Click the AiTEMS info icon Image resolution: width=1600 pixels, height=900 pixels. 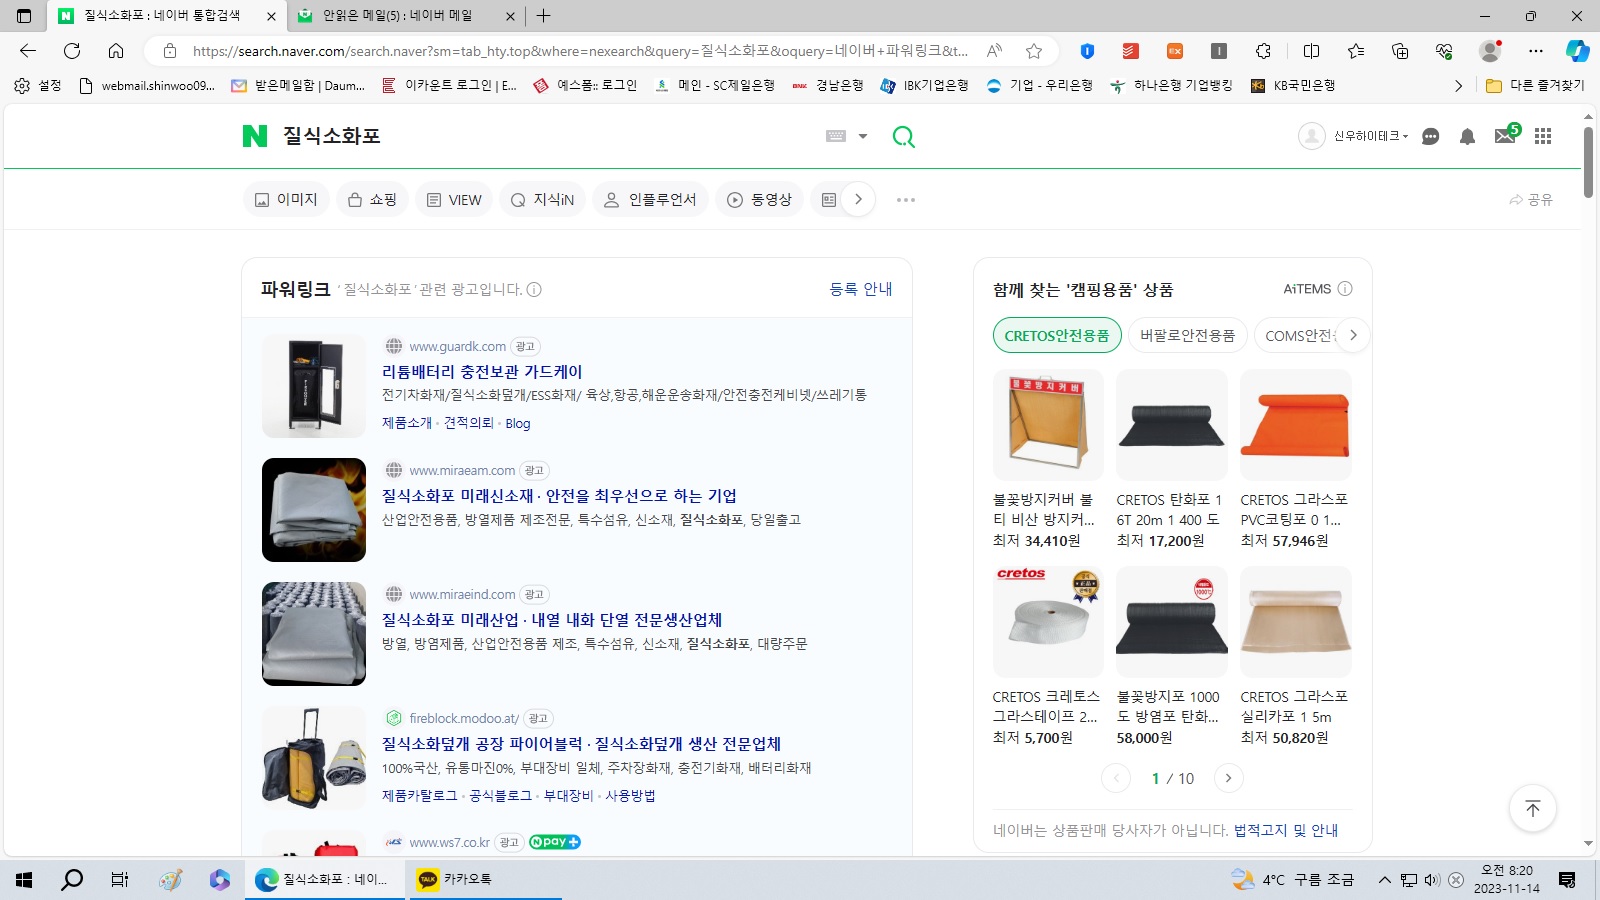click(x=1345, y=289)
